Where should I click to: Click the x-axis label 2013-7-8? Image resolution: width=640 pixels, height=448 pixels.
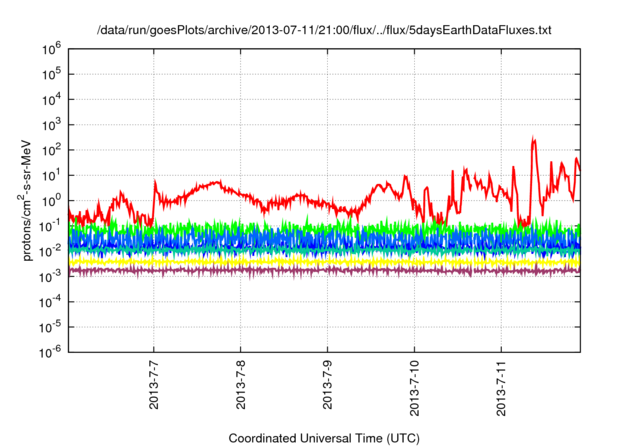pyautogui.click(x=241, y=385)
